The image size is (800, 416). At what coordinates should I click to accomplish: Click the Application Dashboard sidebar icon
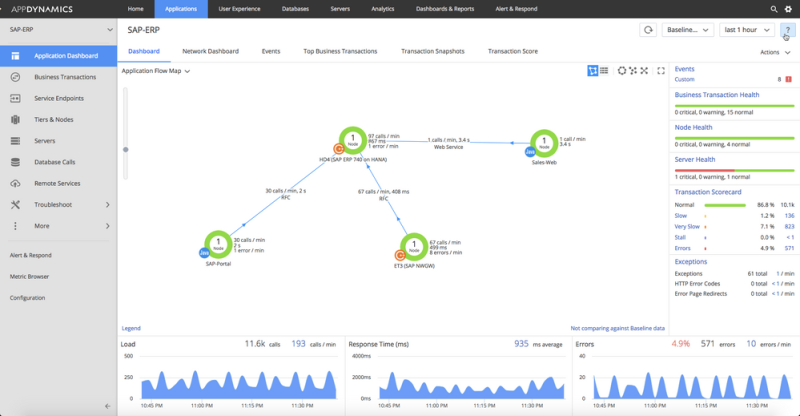click(x=15, y=56)
